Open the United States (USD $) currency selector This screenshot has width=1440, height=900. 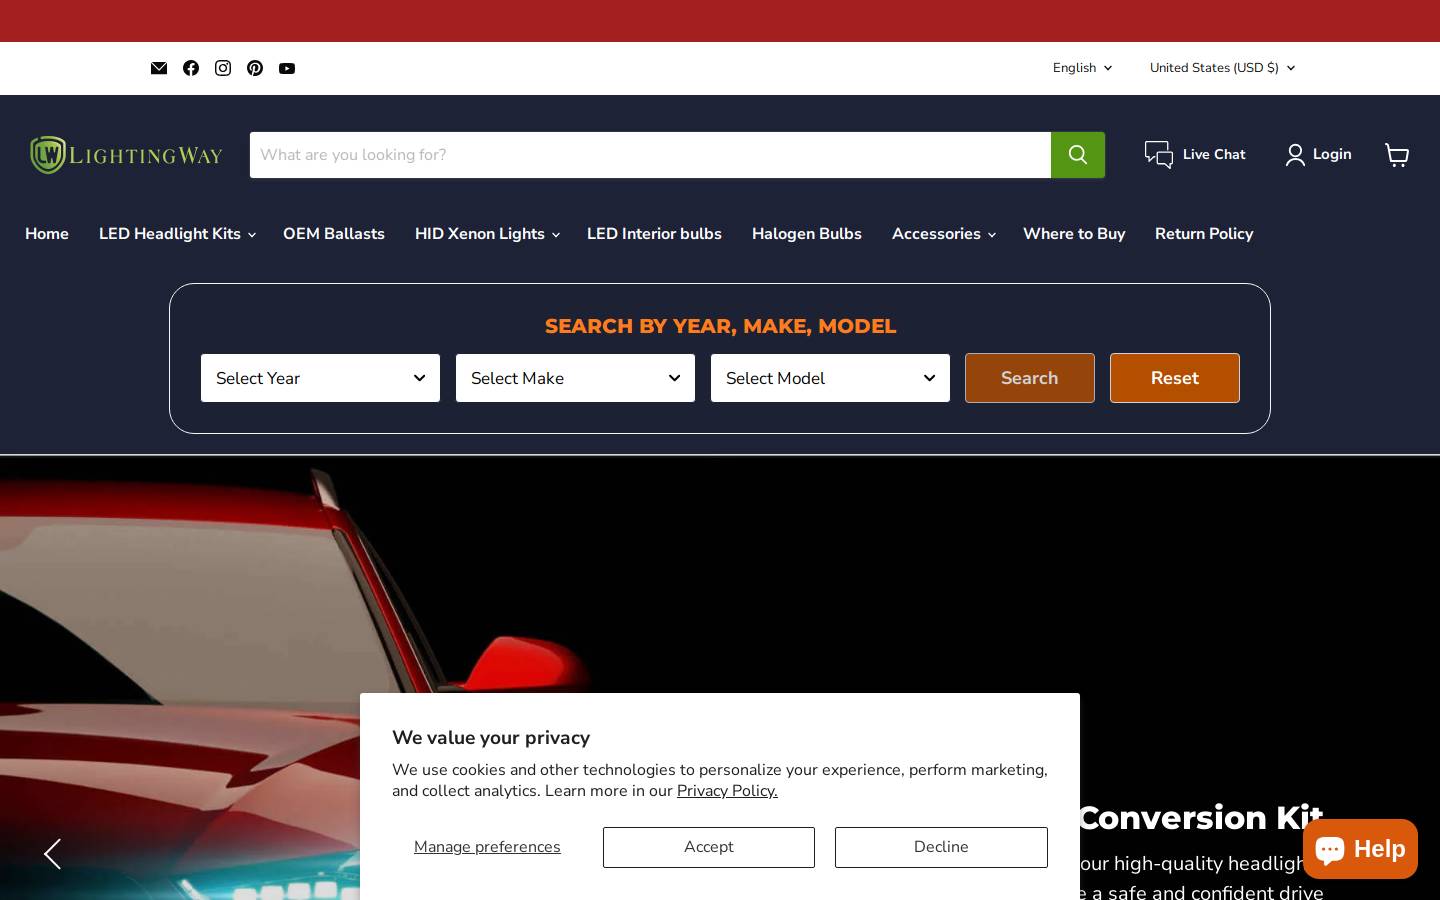pyautogui.click(x=1222, y=68)
